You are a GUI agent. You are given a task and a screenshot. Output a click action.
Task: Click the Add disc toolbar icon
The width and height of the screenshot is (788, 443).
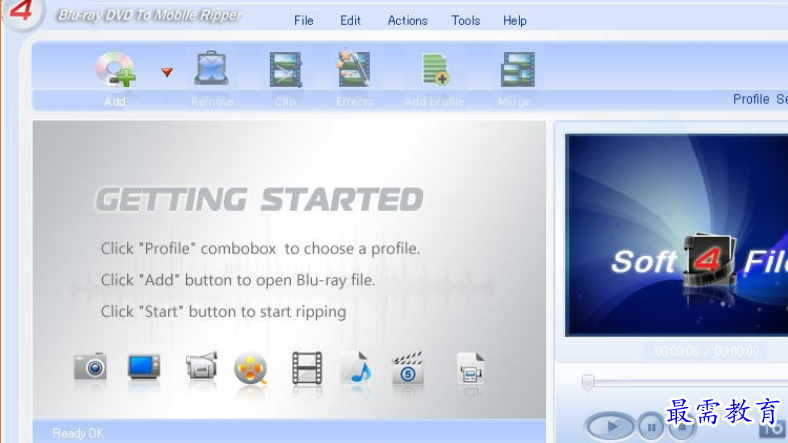(115, 69)
